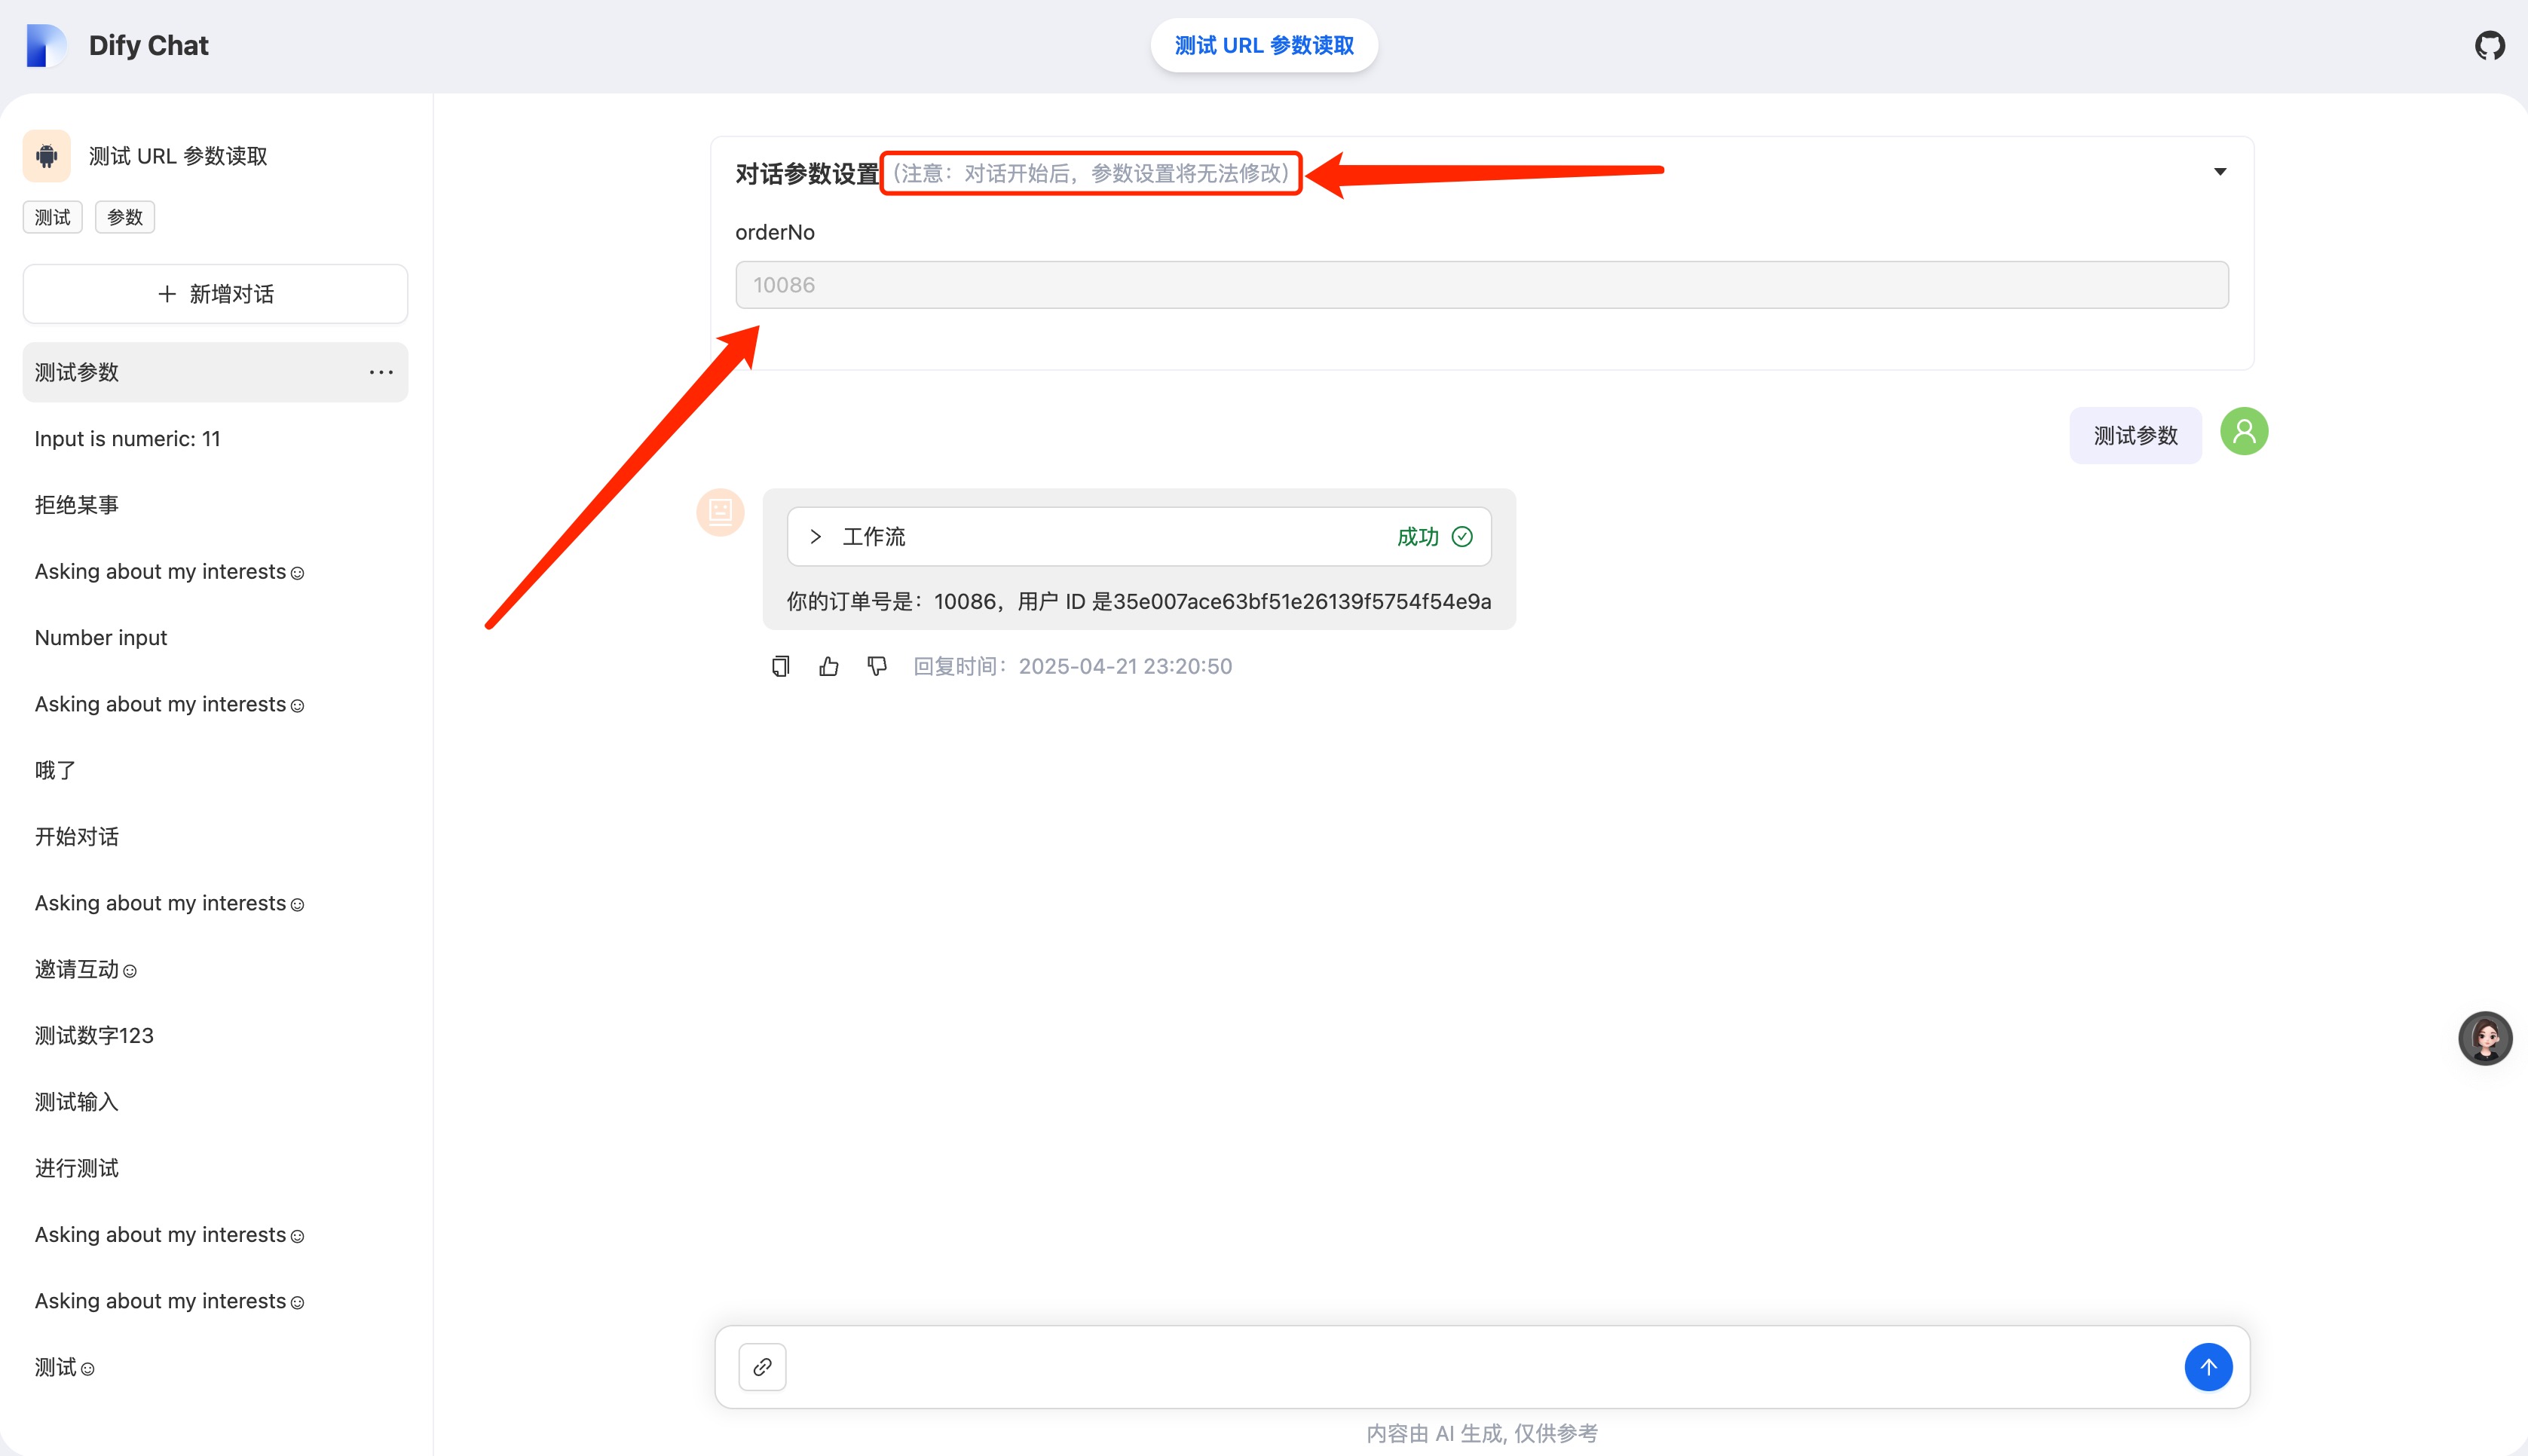The width and height of the screenshot is (2528, 1456).
Task: Open the GitHub repository icon
Action: tap(2489, 46)
